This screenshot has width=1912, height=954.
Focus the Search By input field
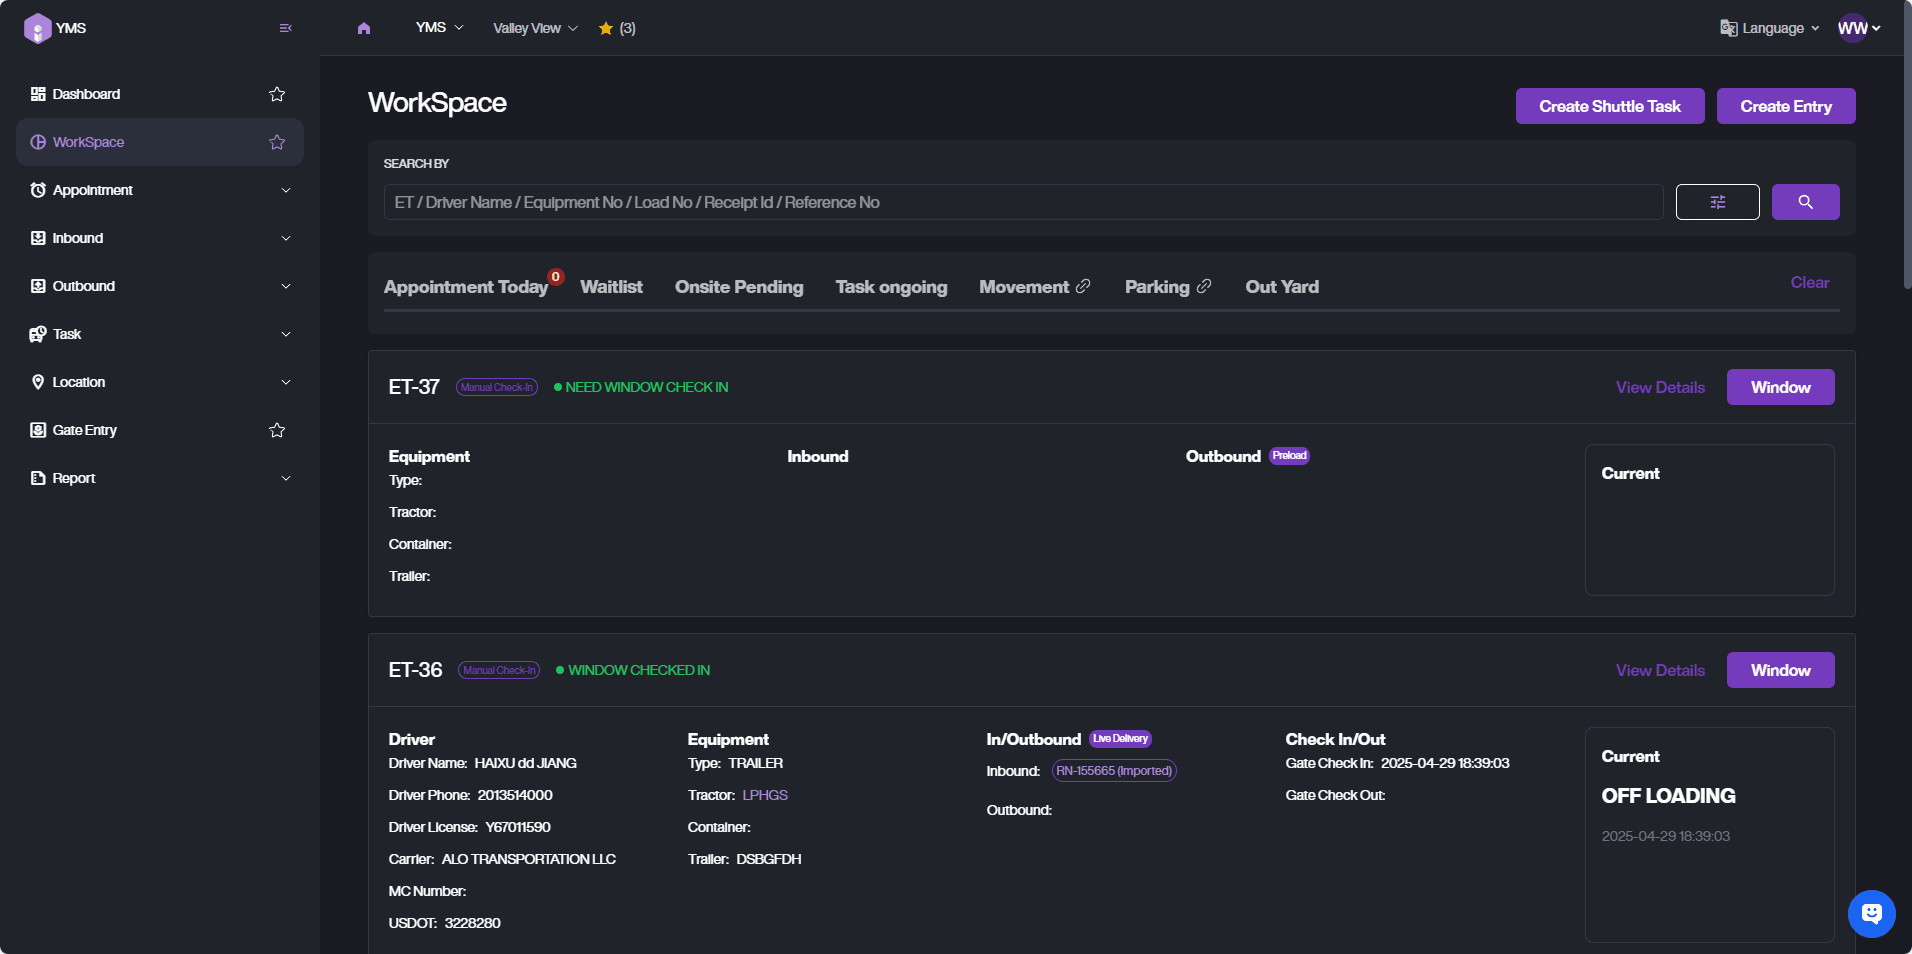click(1022, 202)
